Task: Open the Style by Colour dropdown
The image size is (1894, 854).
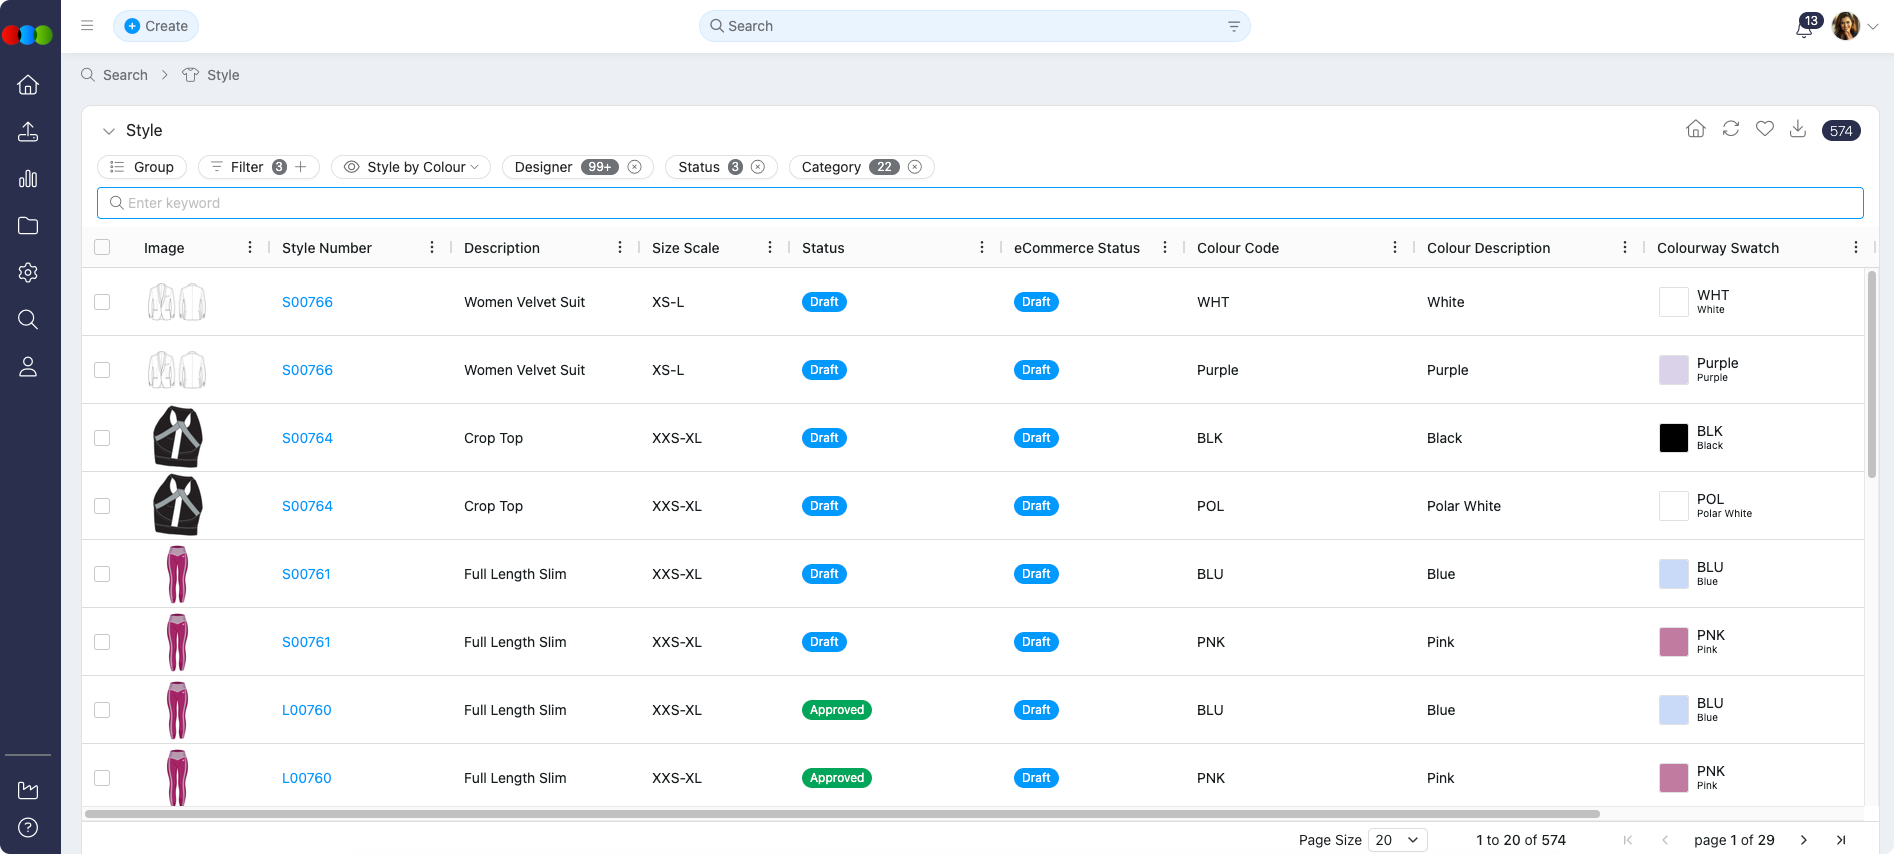Action: 411,167
